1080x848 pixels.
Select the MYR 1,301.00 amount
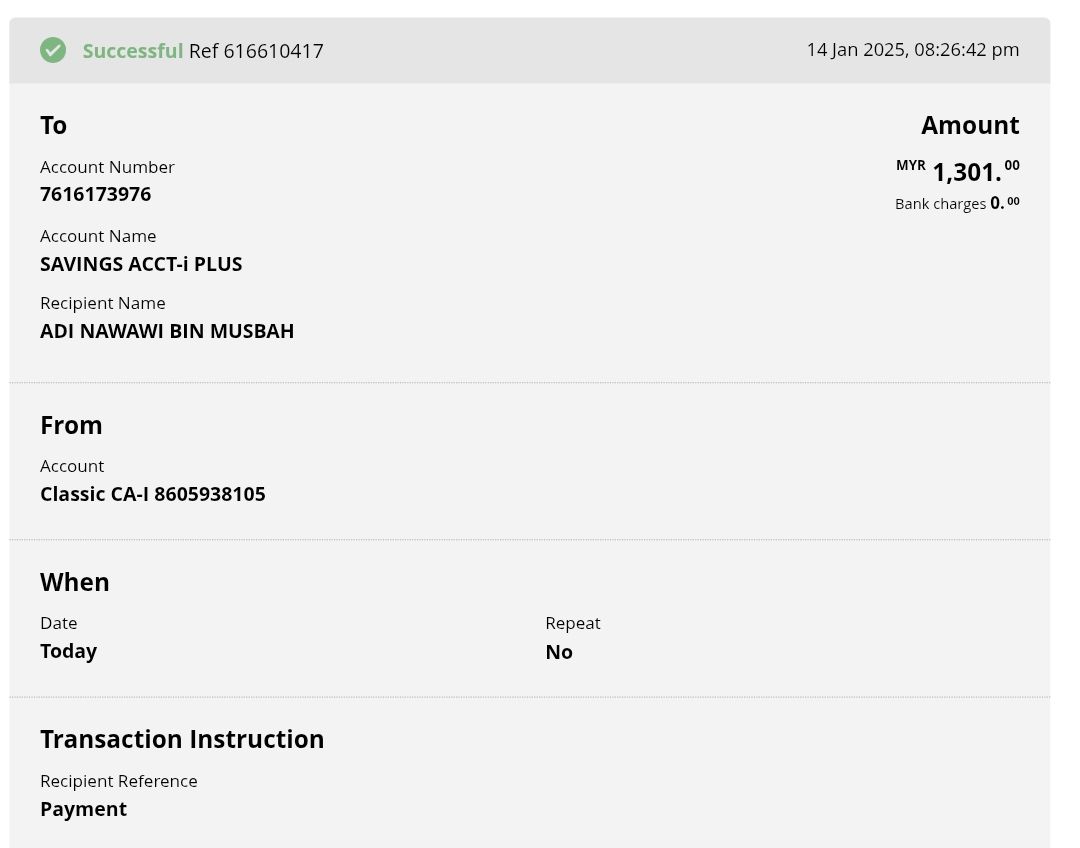tap(966, 172)
